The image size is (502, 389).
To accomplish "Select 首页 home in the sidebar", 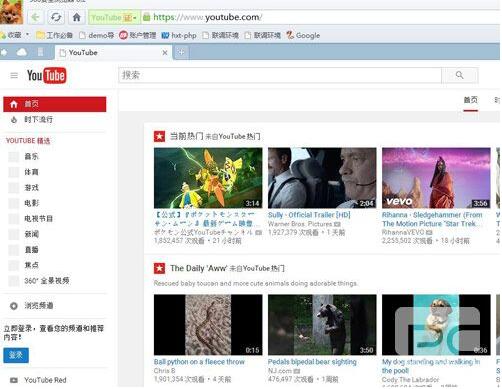I will click(55, 104).
